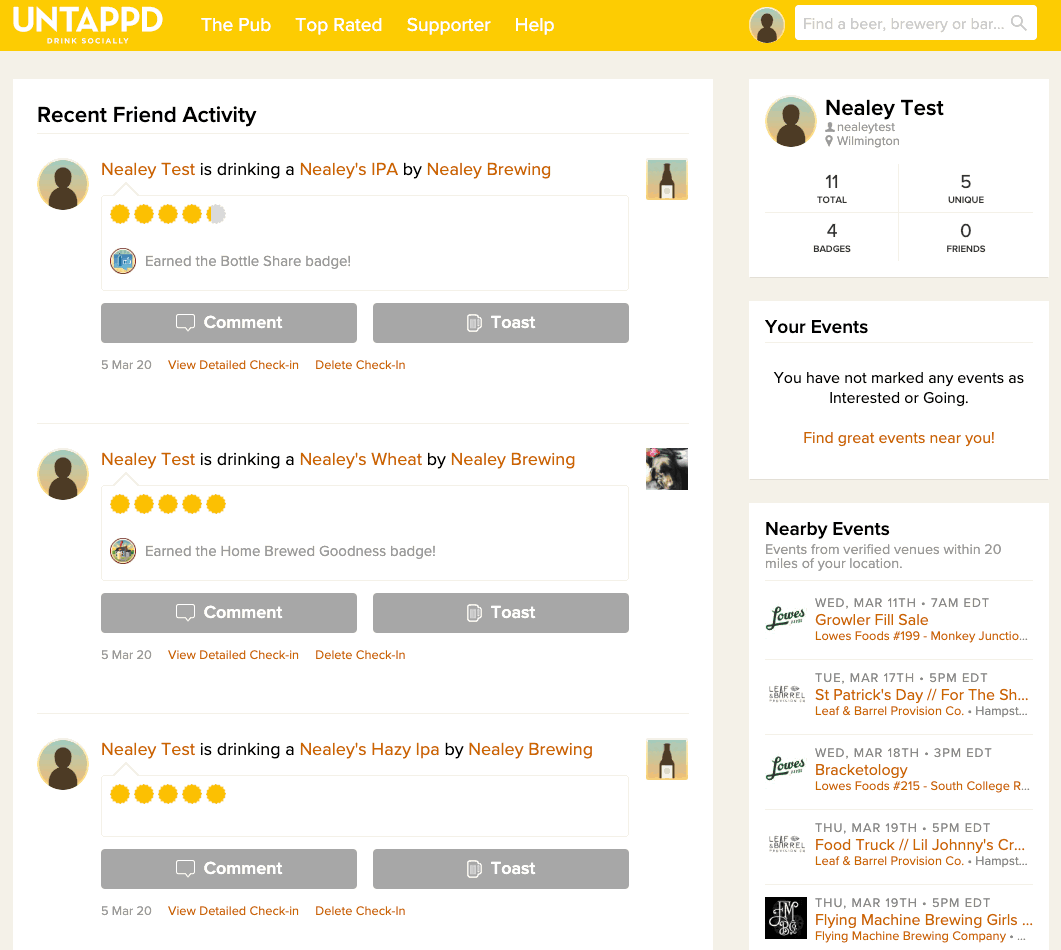Click avatar next to Nealey's Hazy Ipa check-in
1061x950 pixels.
pyautogui.click(x=63, y=765)
